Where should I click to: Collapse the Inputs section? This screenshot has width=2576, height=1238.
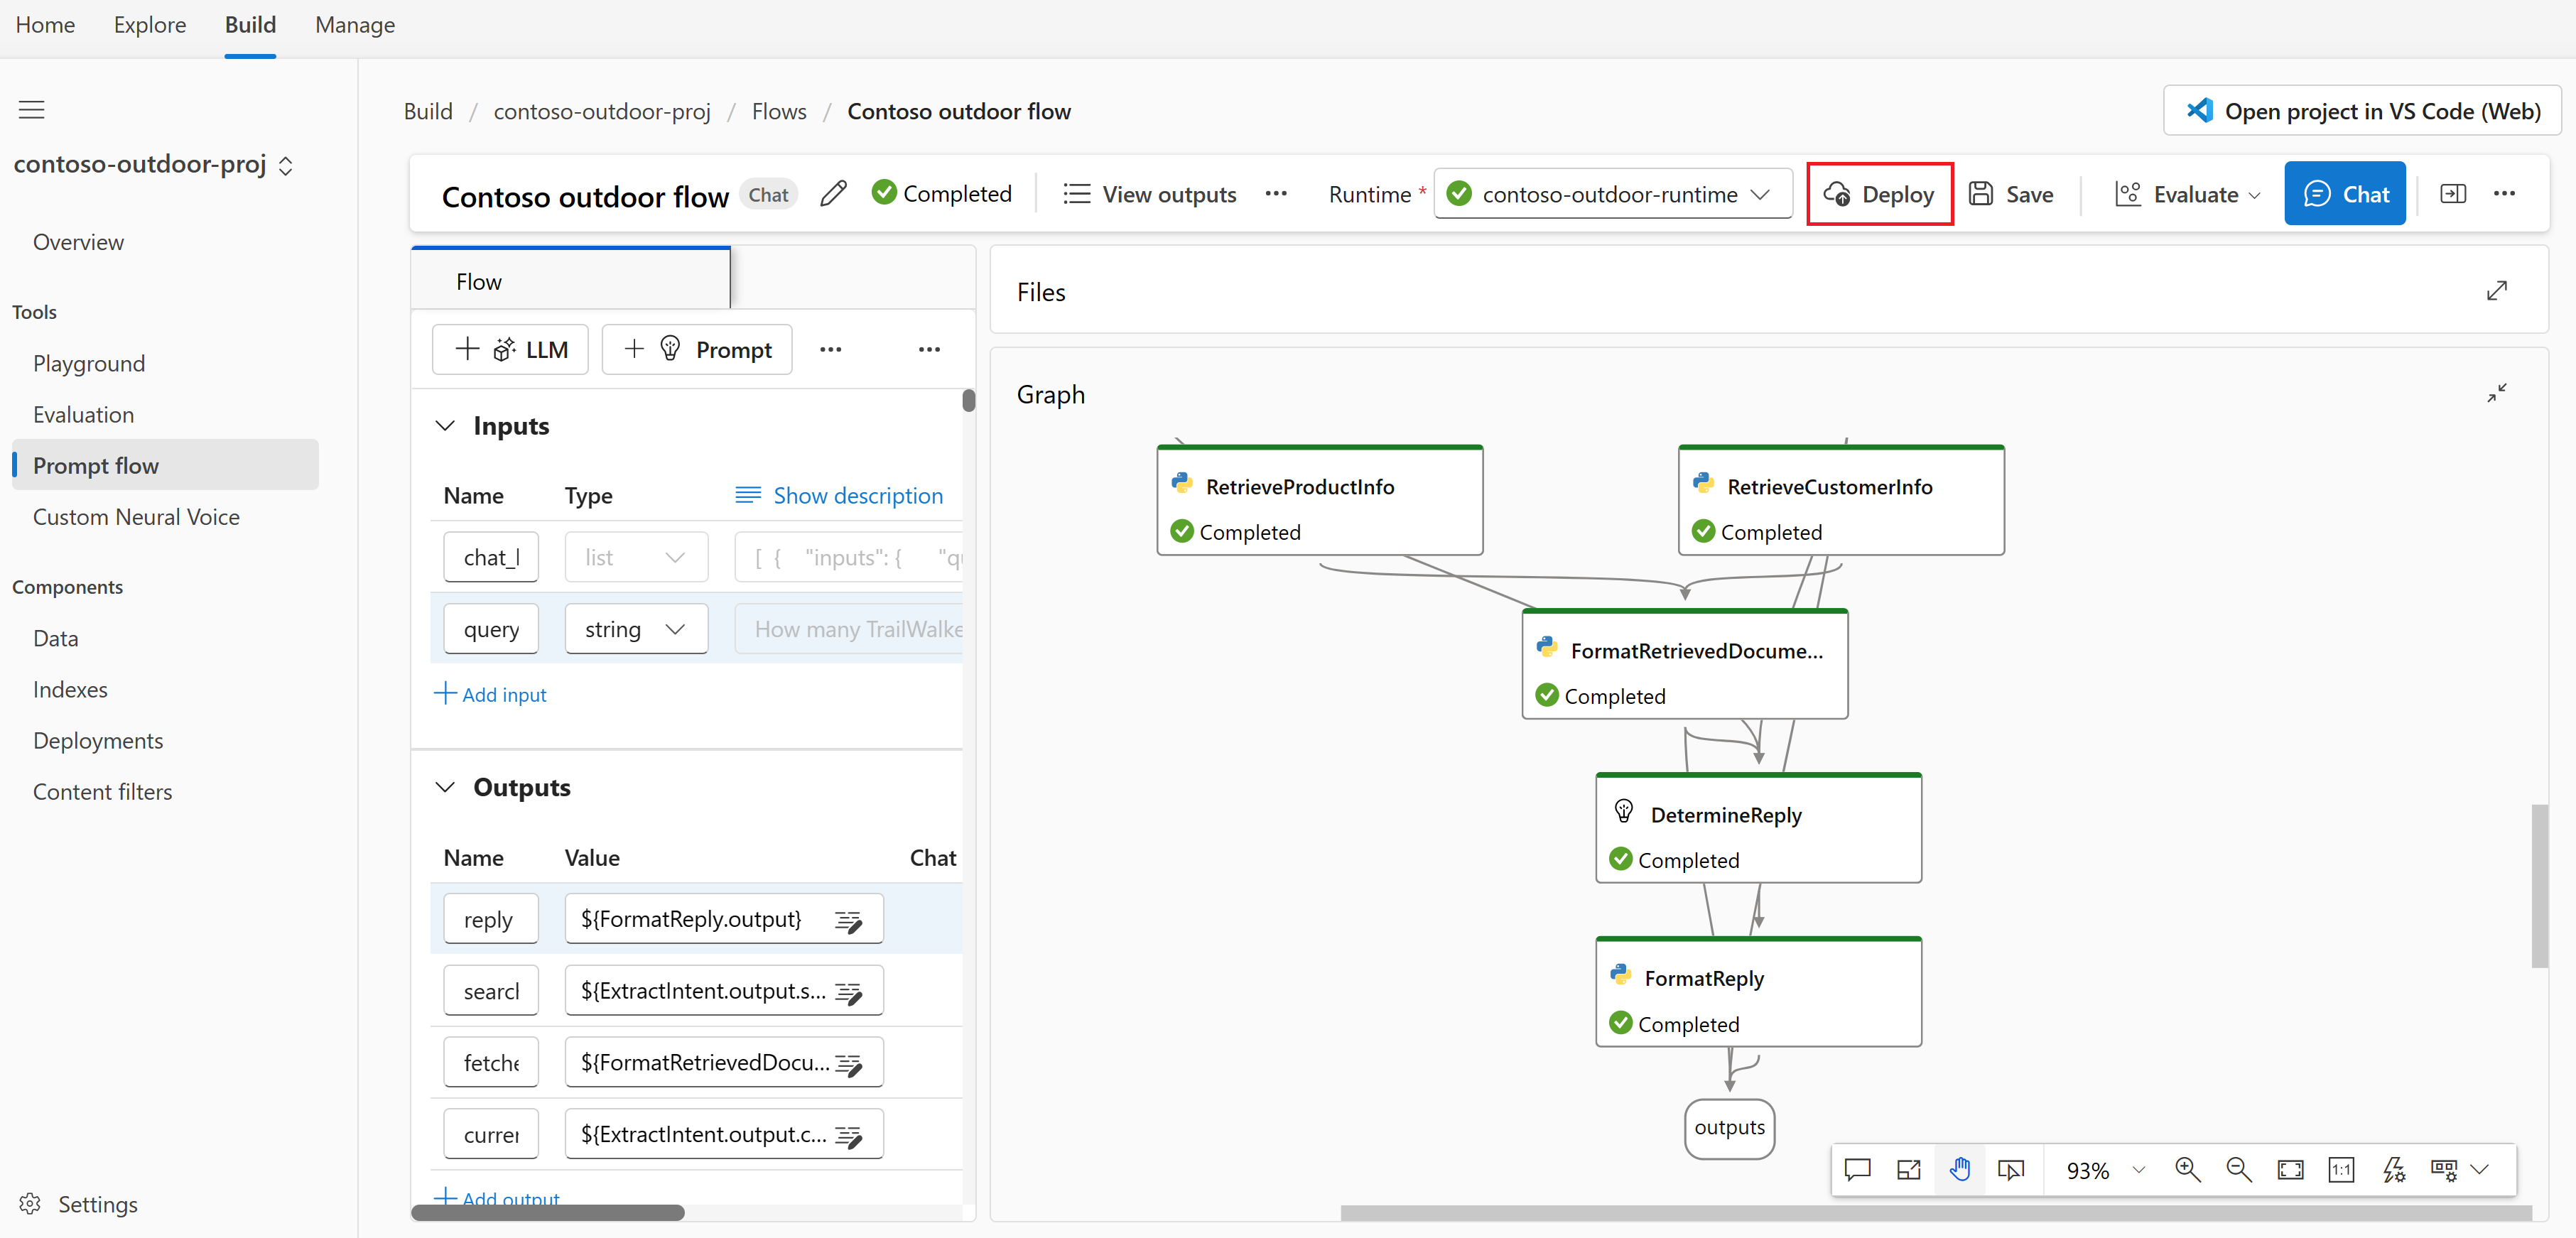(x=445, y=426)
